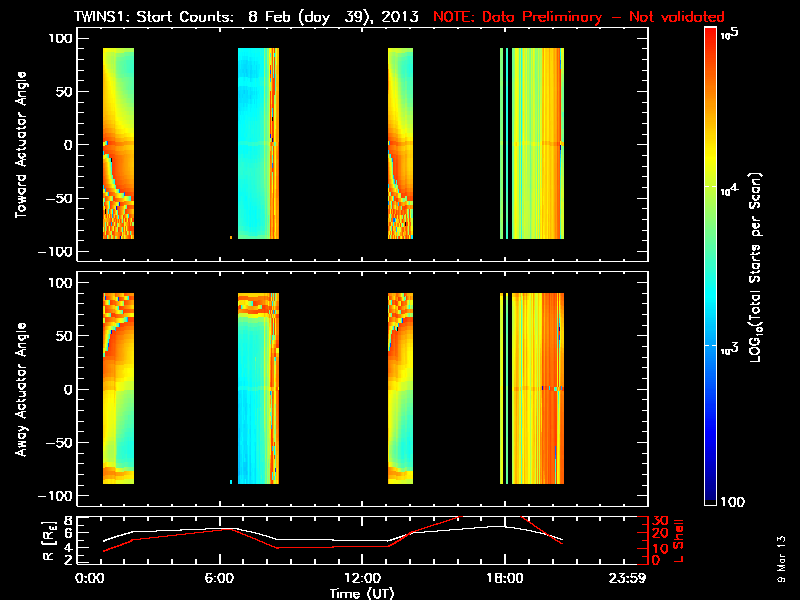Click the 23:59 time axis label

627,579
